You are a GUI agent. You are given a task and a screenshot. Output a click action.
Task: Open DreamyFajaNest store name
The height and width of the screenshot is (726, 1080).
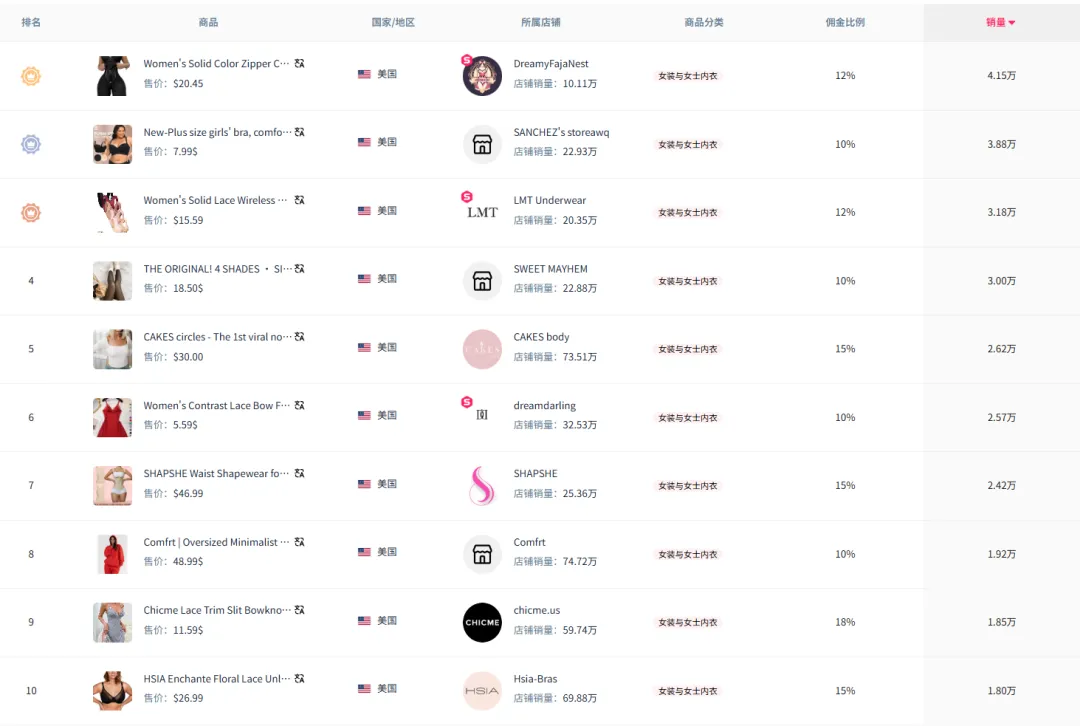[551, 63]
